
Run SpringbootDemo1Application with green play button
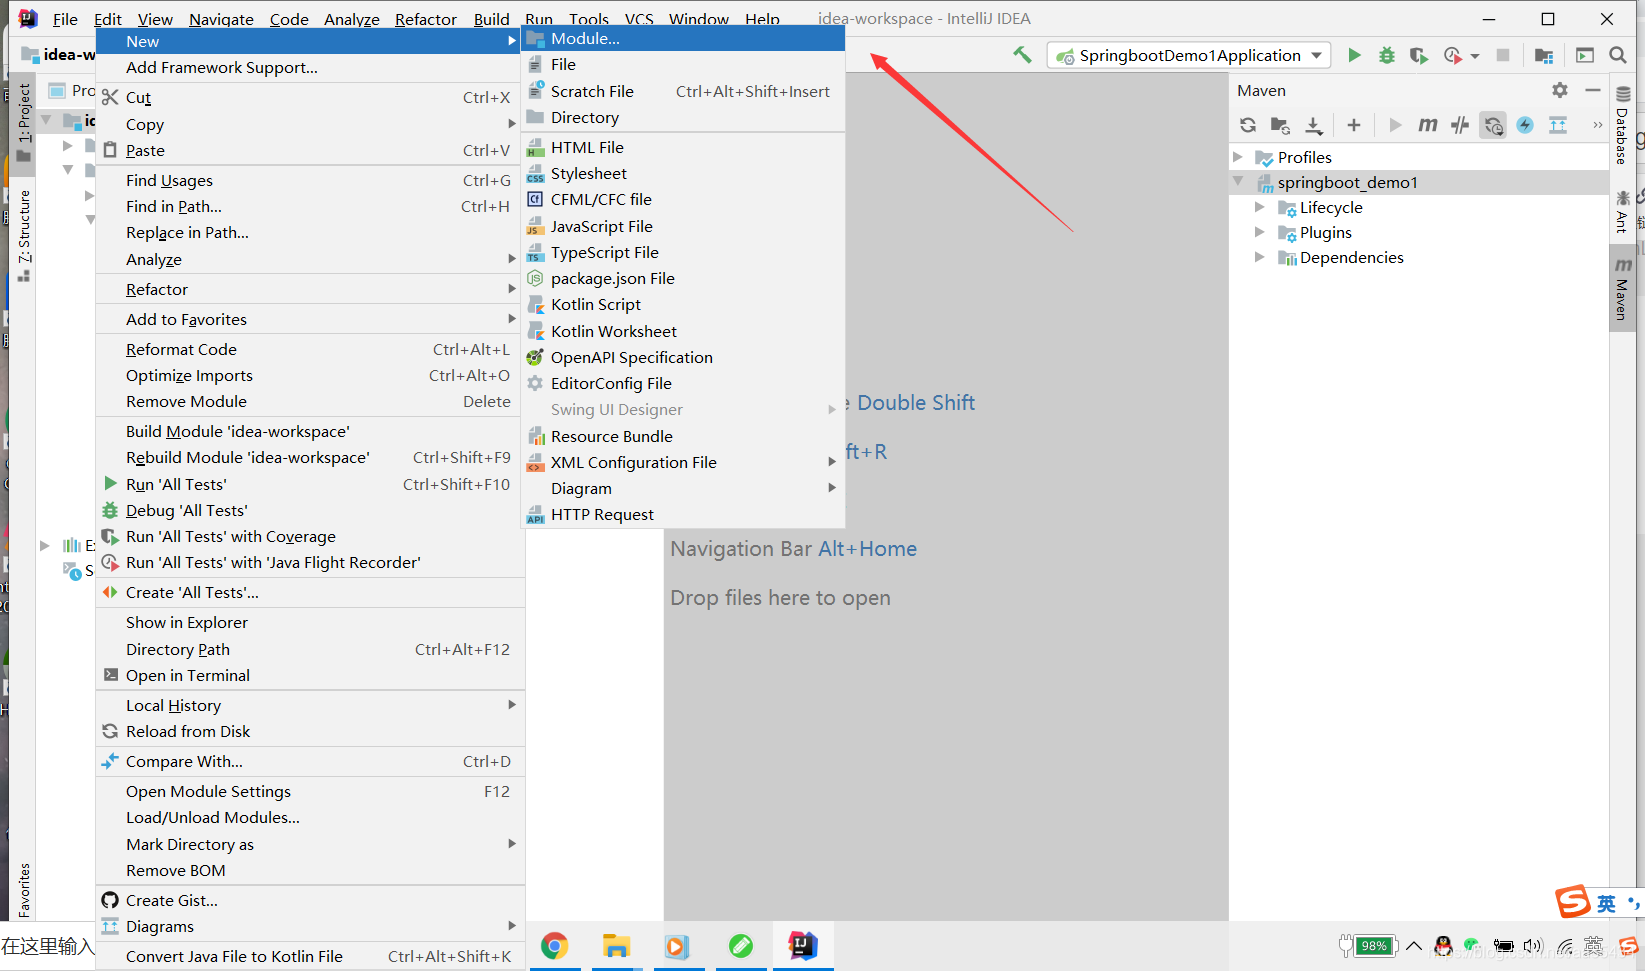[x=1354, y=55]
